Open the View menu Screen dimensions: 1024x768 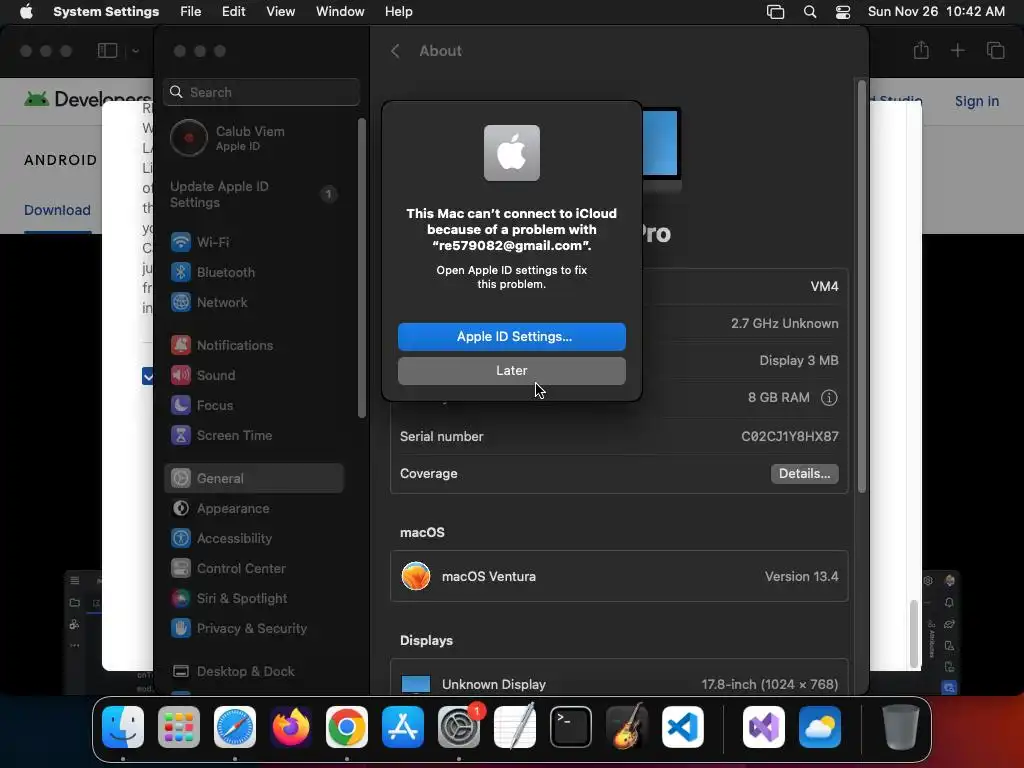[x=280, y=12]
